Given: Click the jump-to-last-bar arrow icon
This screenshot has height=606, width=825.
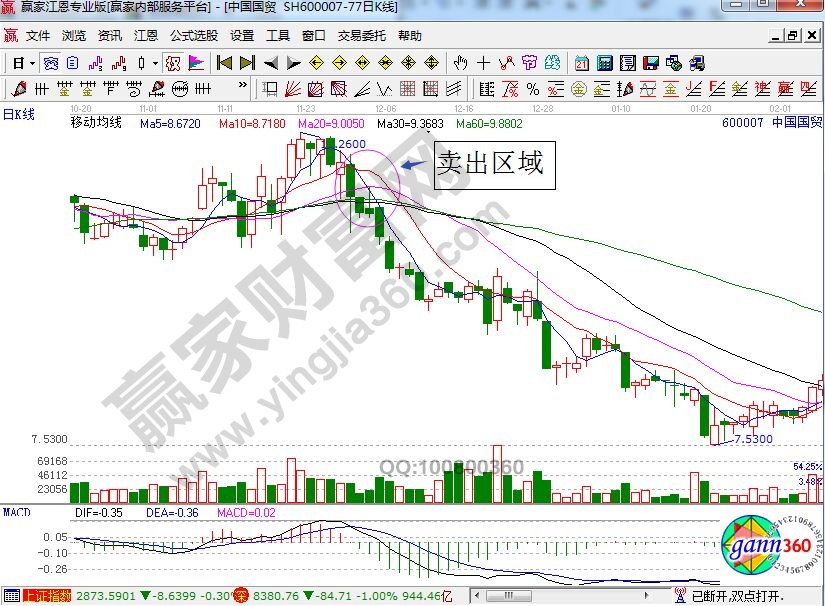Looking at the screenshot, I should click(246, 63).
